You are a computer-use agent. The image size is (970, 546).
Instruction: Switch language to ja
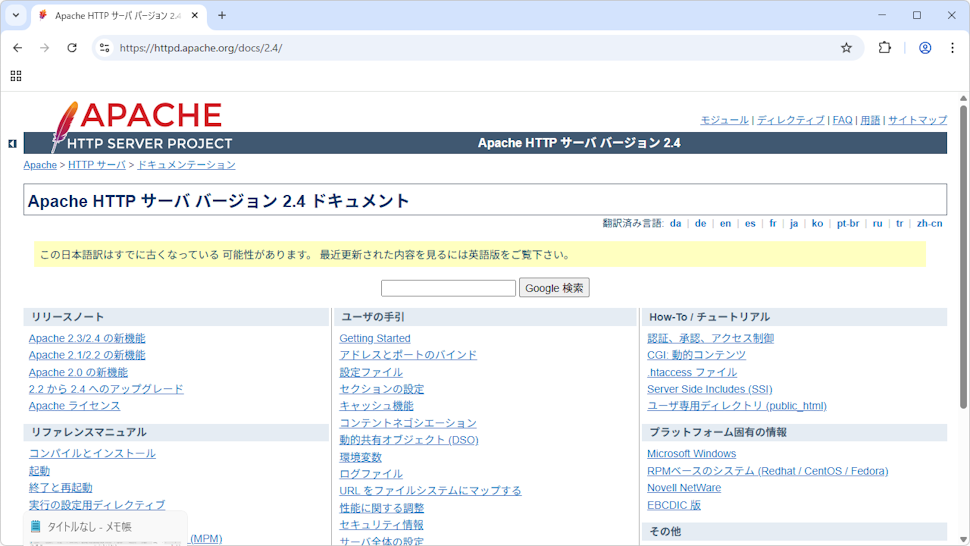tap(794, 223)
